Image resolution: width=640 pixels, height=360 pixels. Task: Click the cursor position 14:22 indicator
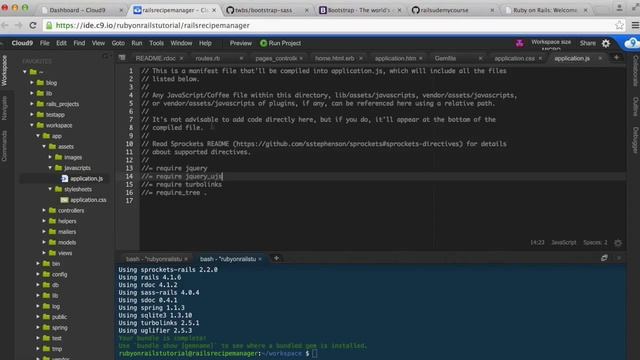(537, 242)
